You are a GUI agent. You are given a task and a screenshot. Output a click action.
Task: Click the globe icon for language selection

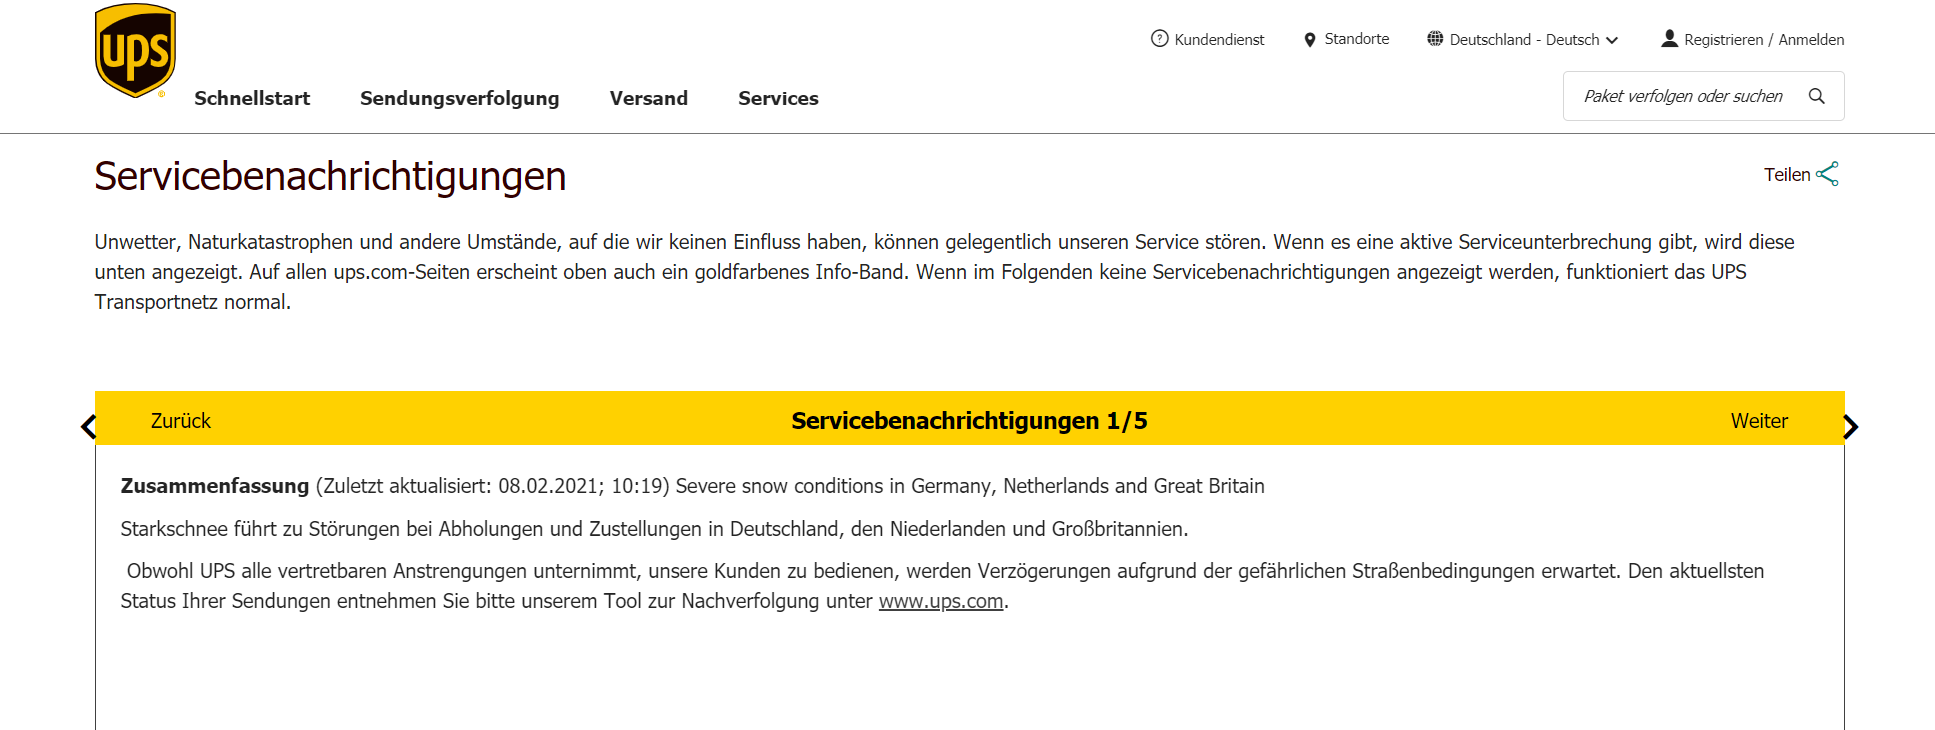tap(1435, 39)
